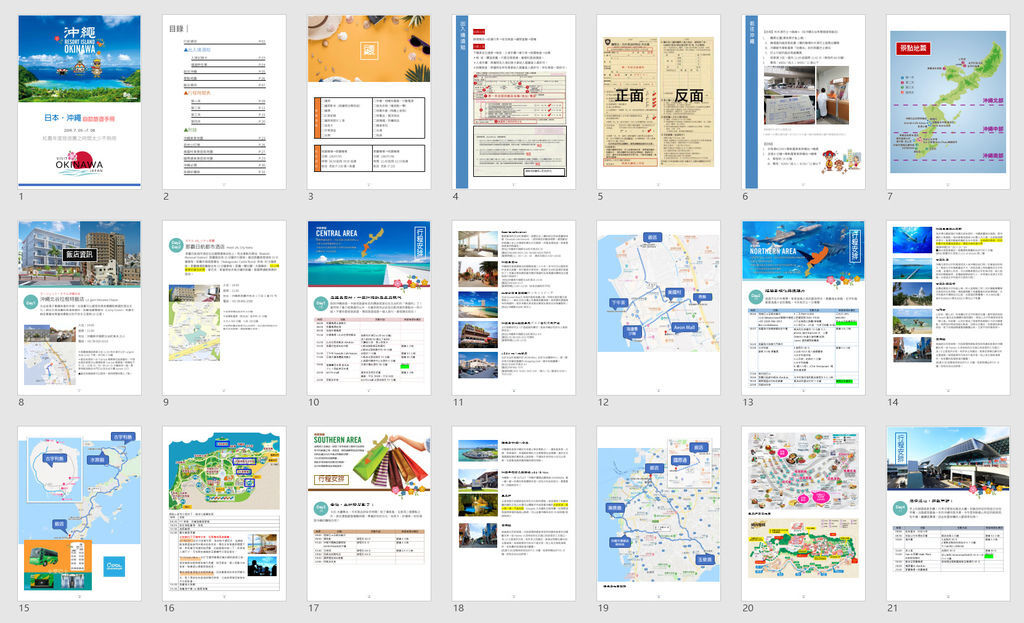Screen dimensions: 1024x623
Task: Open page 2 table of contents thumbnail
Action: [224, 101]
